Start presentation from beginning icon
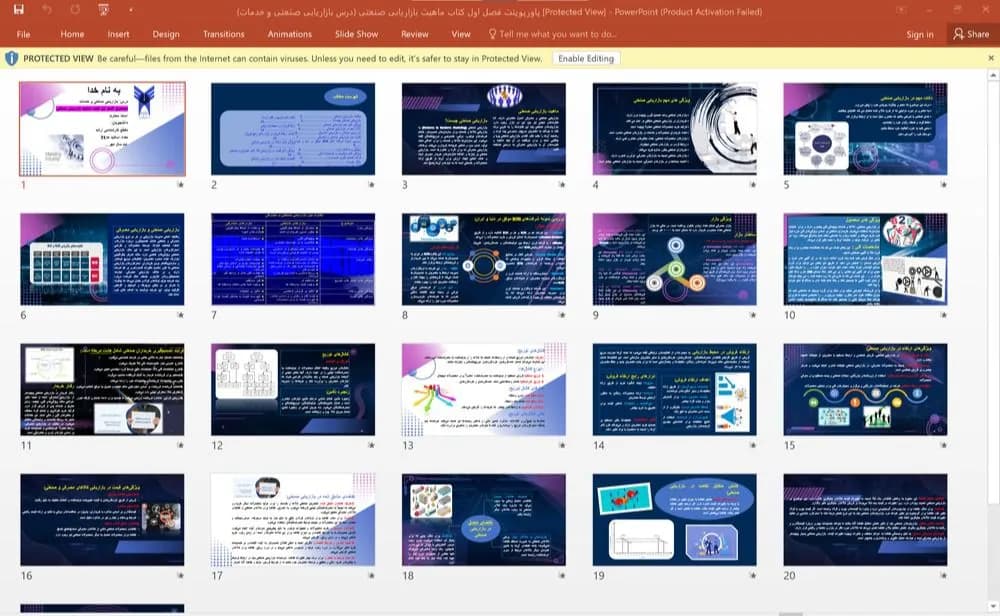This screenshot has width=1000, height=616. point(103,10)
